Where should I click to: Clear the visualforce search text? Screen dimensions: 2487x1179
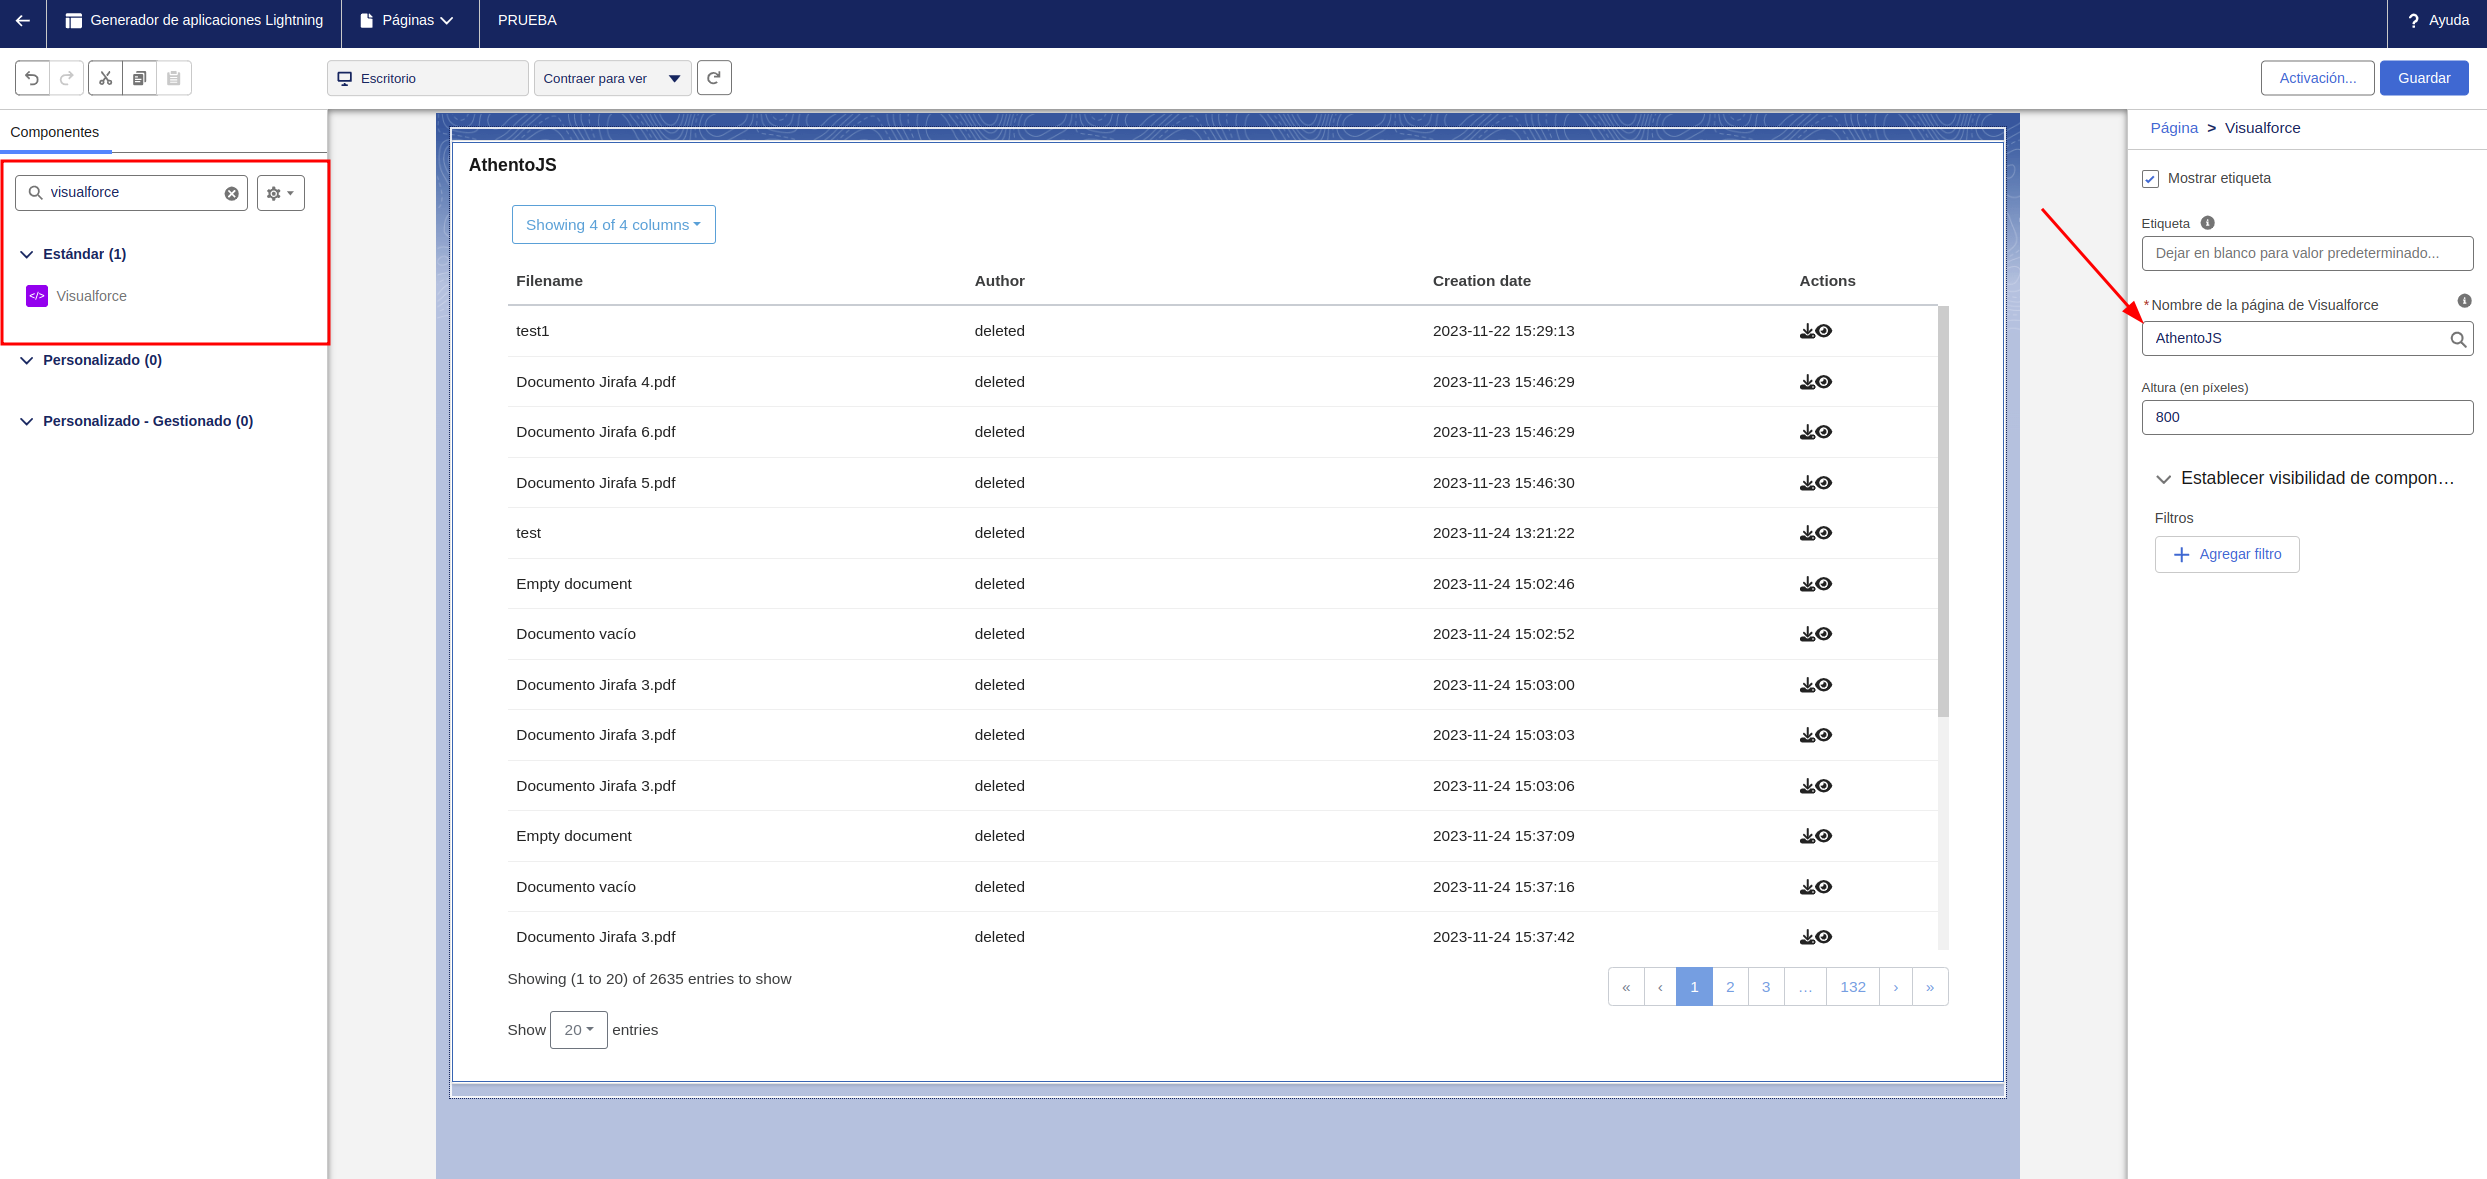(x=231, y=193)
